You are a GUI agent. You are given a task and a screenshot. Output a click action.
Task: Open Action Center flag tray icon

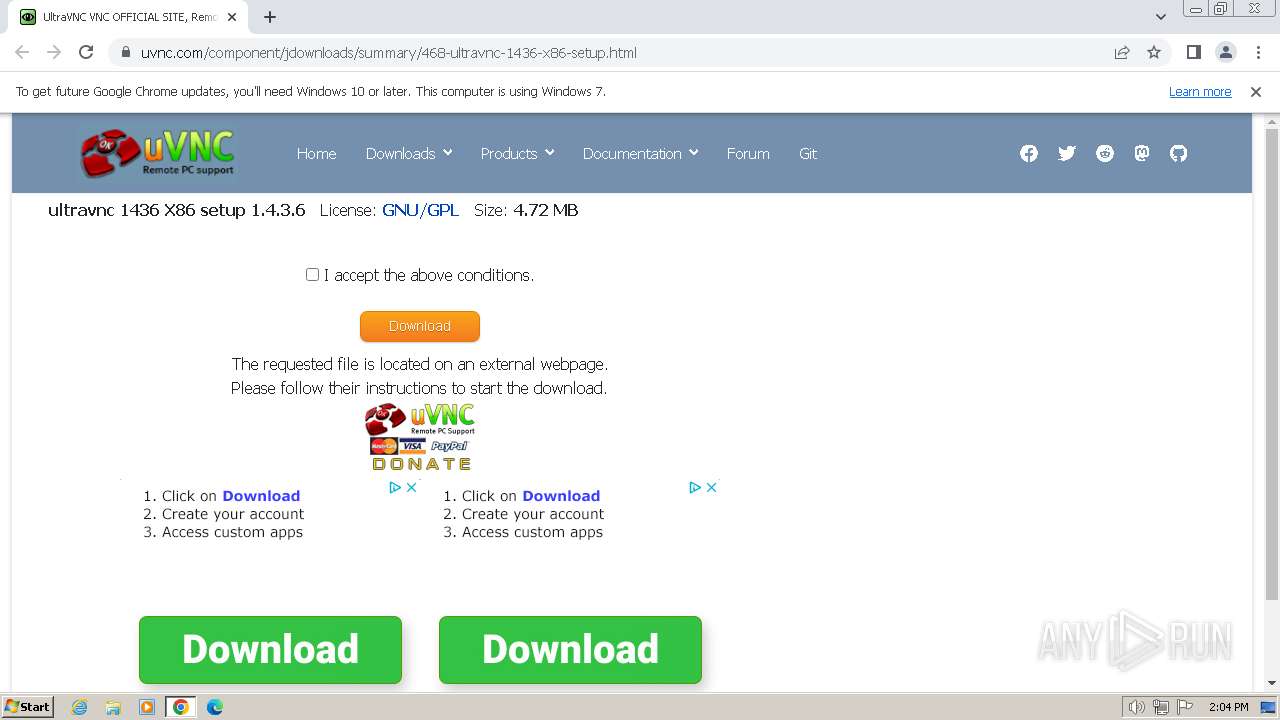[x=1183, y=707]
